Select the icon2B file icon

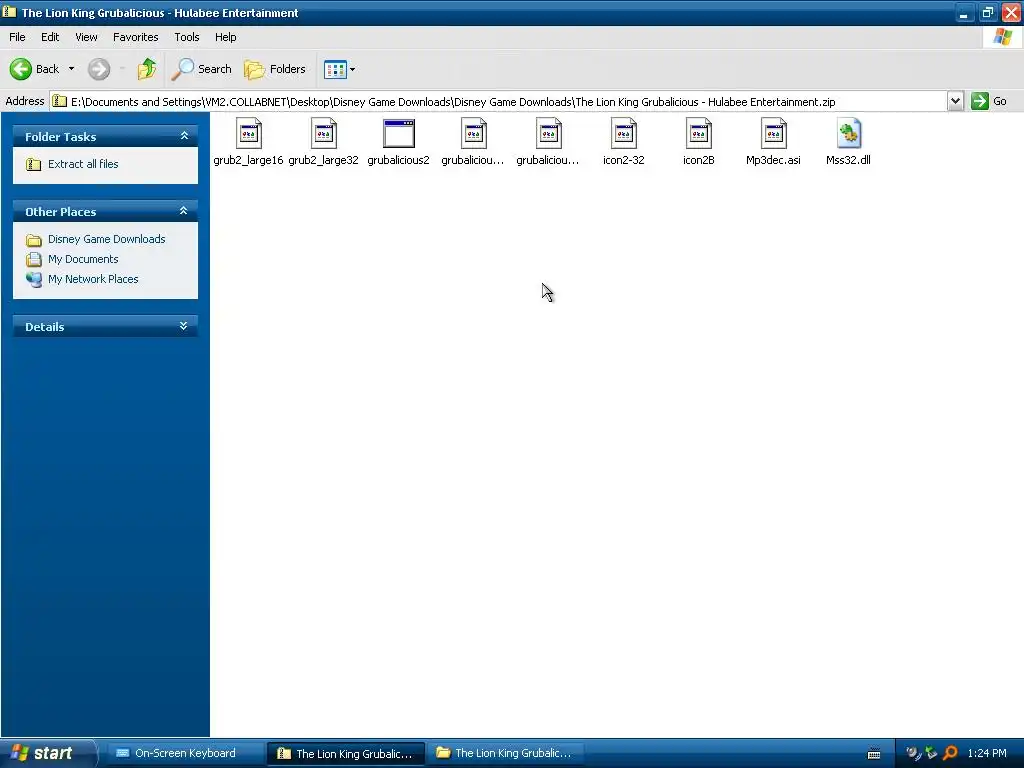coord(699,134)
